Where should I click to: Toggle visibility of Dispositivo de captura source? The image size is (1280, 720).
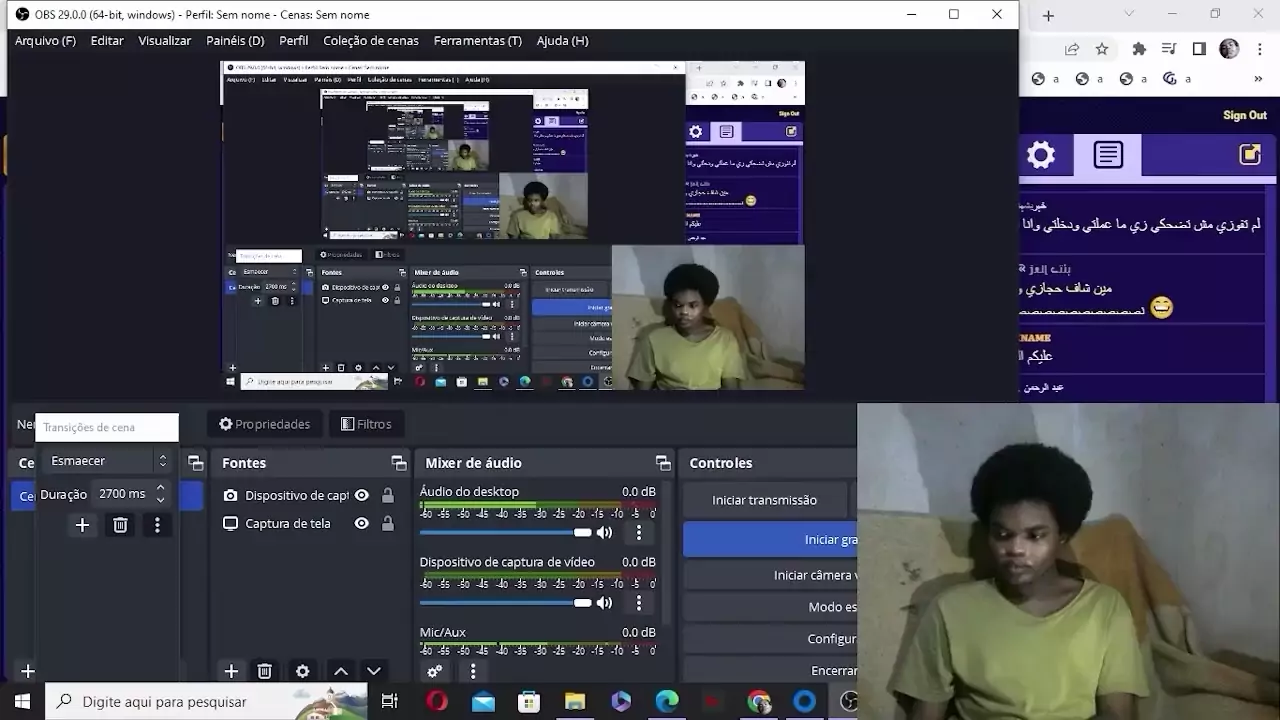362,495
